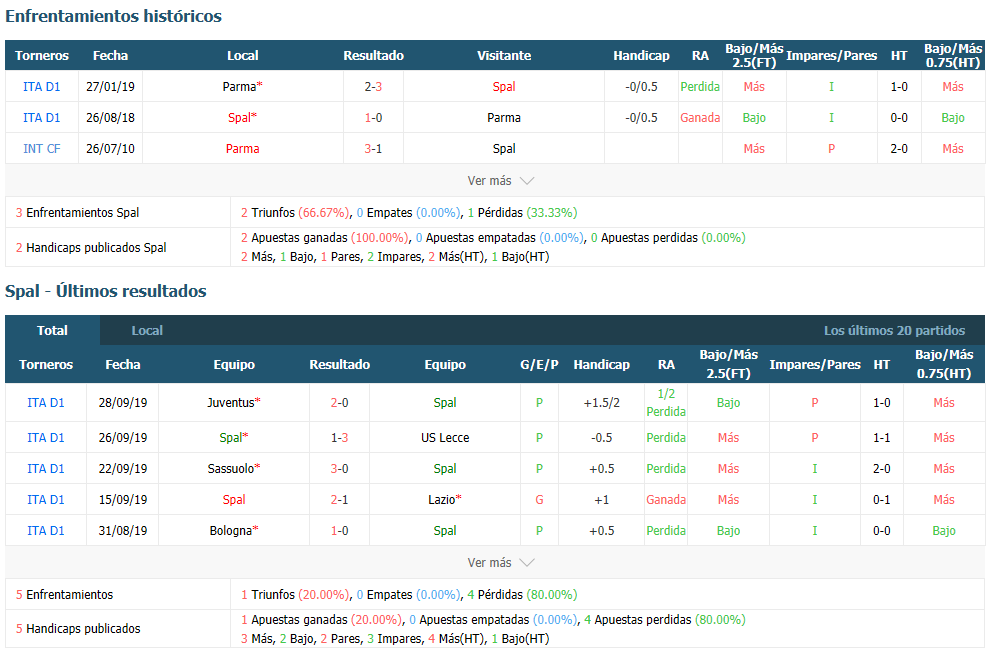
Task: Select Bologna team name
Action: 230,531
